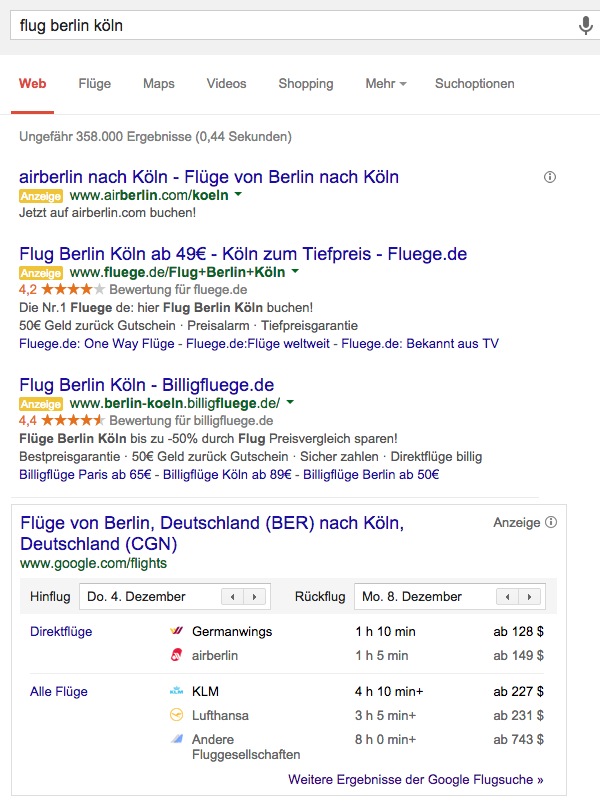Switch to the Flüge tab
Screen dimensions: 600x802
point(95,83)
